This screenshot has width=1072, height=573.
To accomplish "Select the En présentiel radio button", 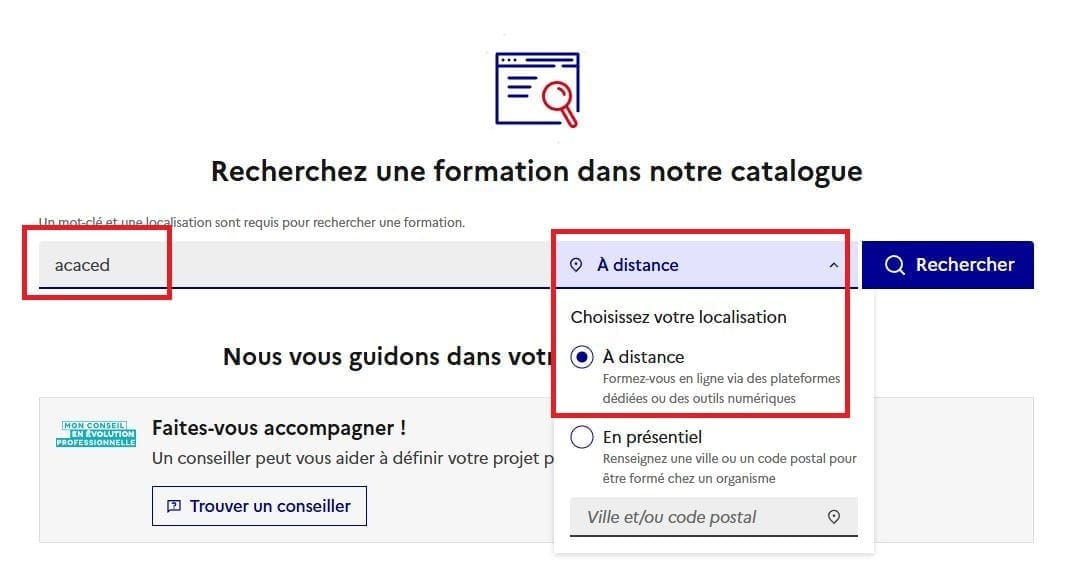I will click(582, 438).
